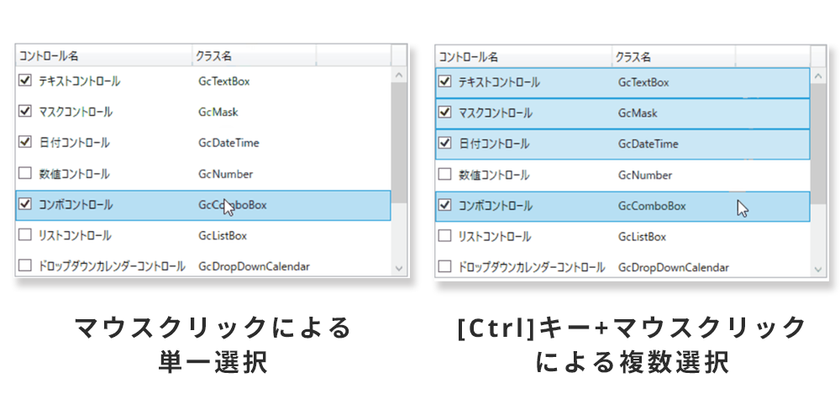The image size is (840, 420).
Task: Uncheck マスクコントロール checkbox in right list
Action: tap(445, 112)
